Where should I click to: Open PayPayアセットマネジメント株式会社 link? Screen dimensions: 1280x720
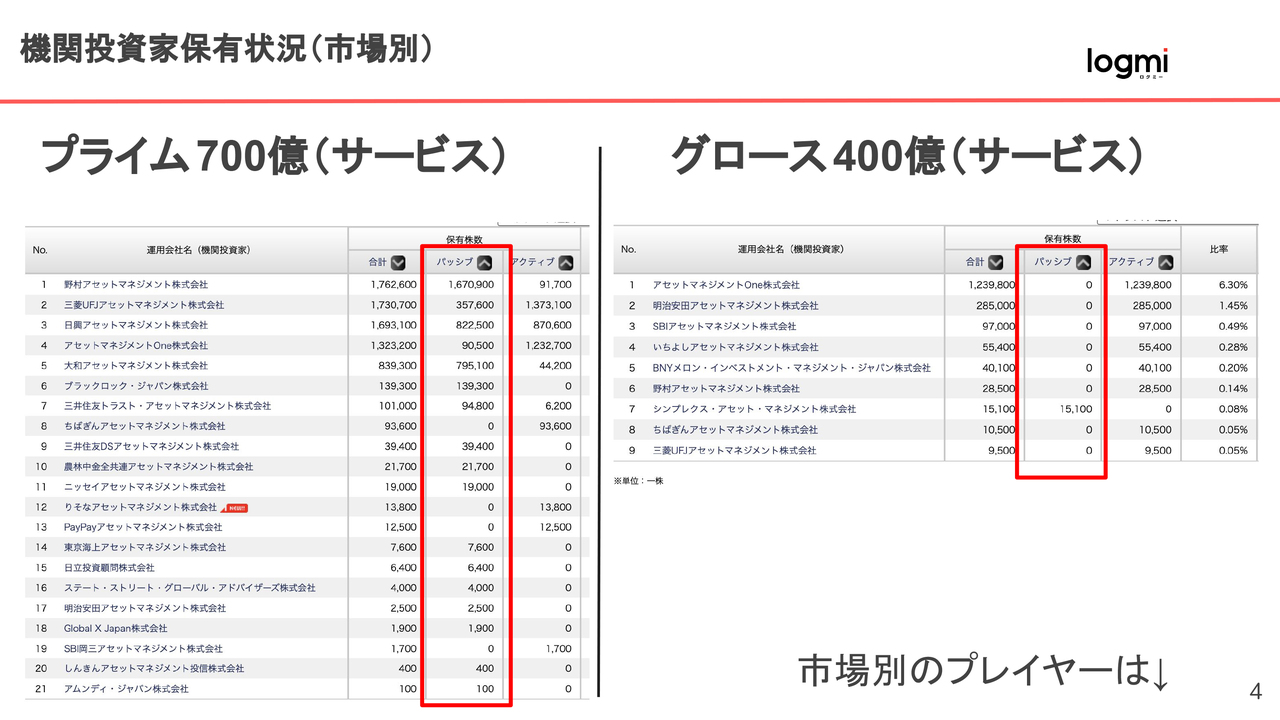click(143, 527)
